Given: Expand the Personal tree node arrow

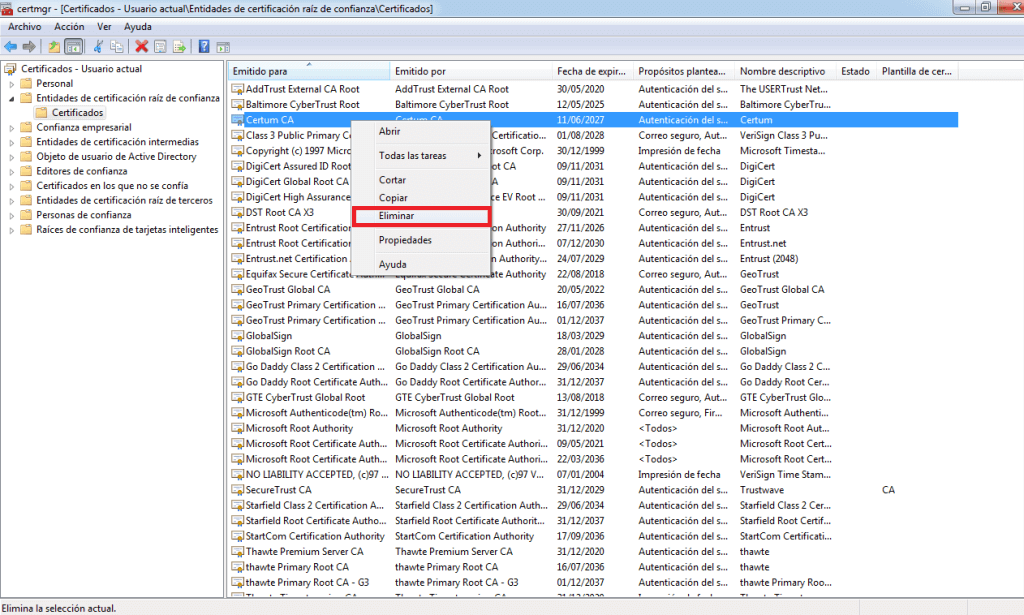Looking at the screenshot, I should click(11, 84).
